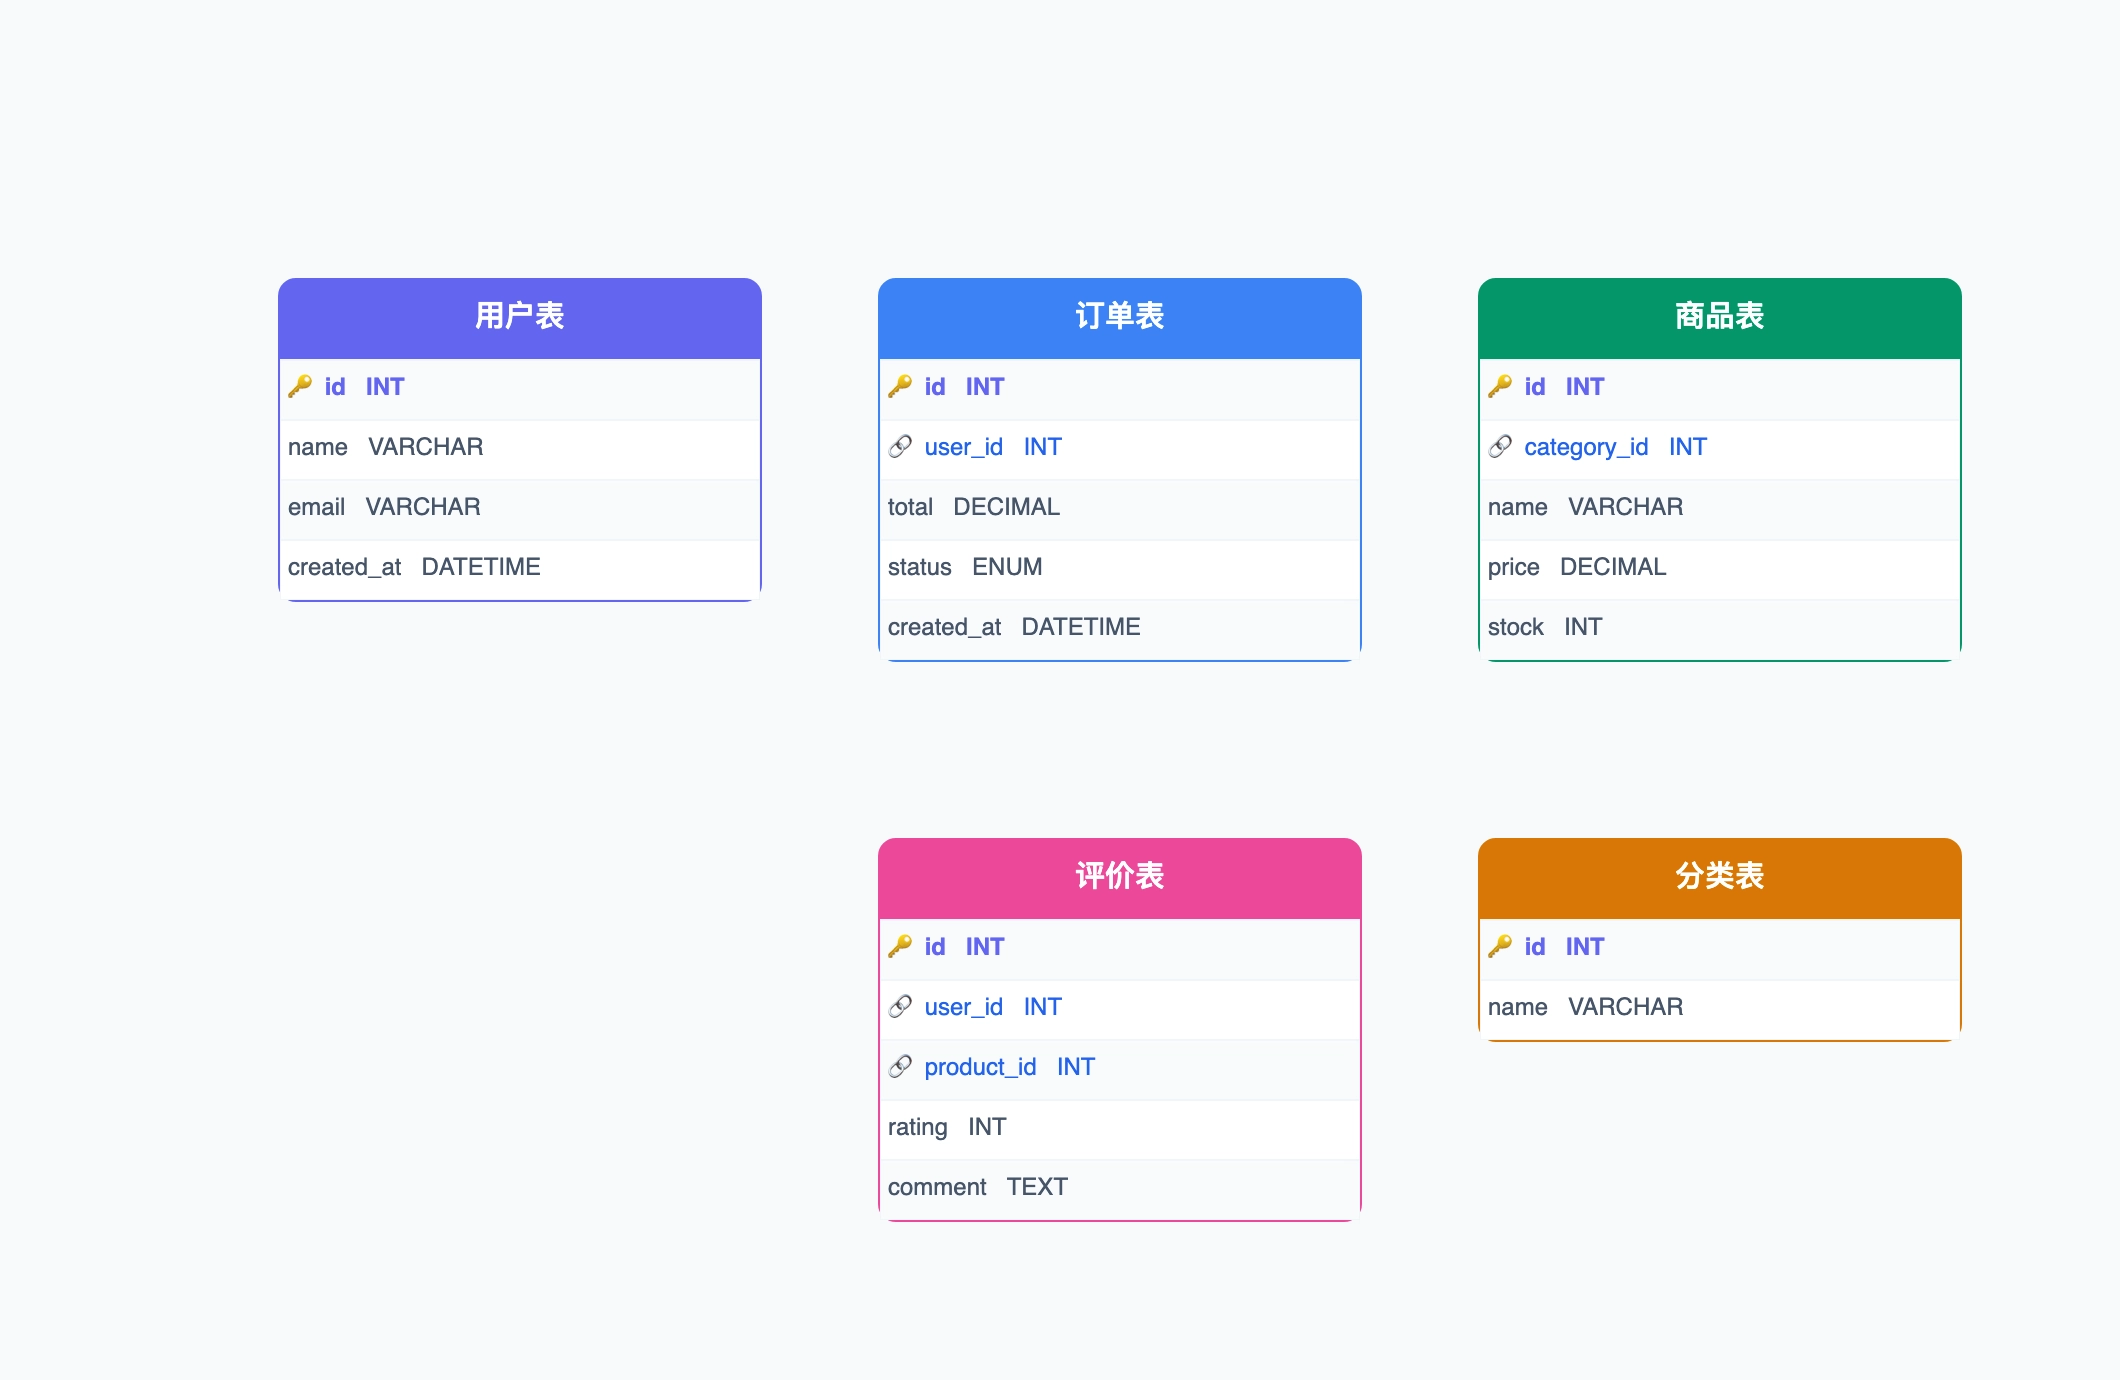Click the primary key icon in 分类表
This screenshot has height=1380, width=2120.
click(1500, 947)
